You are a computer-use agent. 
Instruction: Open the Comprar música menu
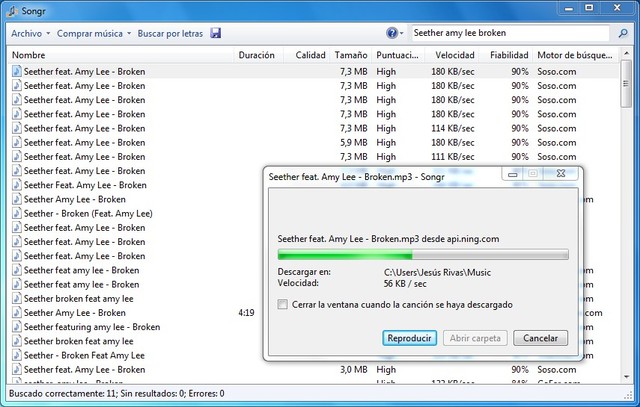90,33
